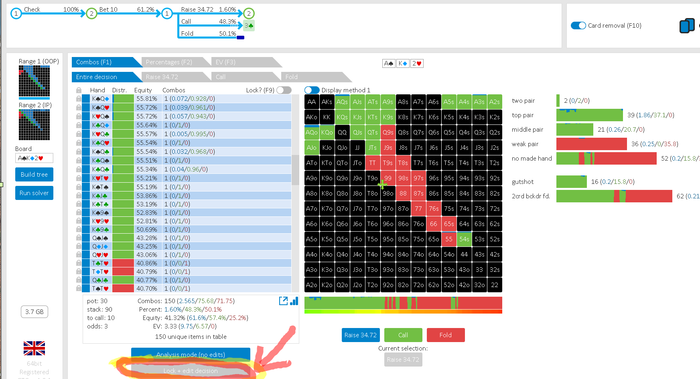This screenshot has height=379, width=700.
Task: Select the 54s cell in matrix
Action: pos(464,239)
